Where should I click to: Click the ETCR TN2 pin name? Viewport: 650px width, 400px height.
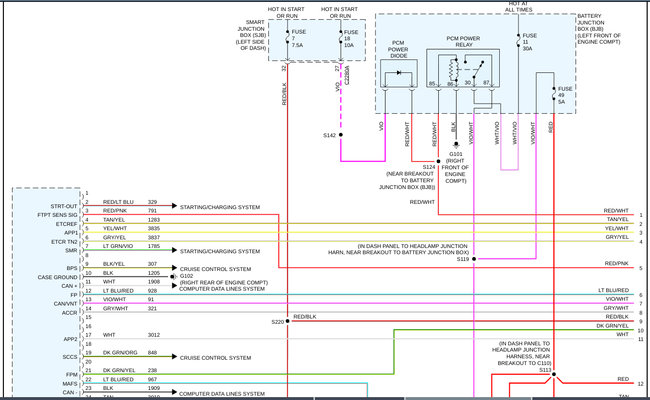(64, 241)
